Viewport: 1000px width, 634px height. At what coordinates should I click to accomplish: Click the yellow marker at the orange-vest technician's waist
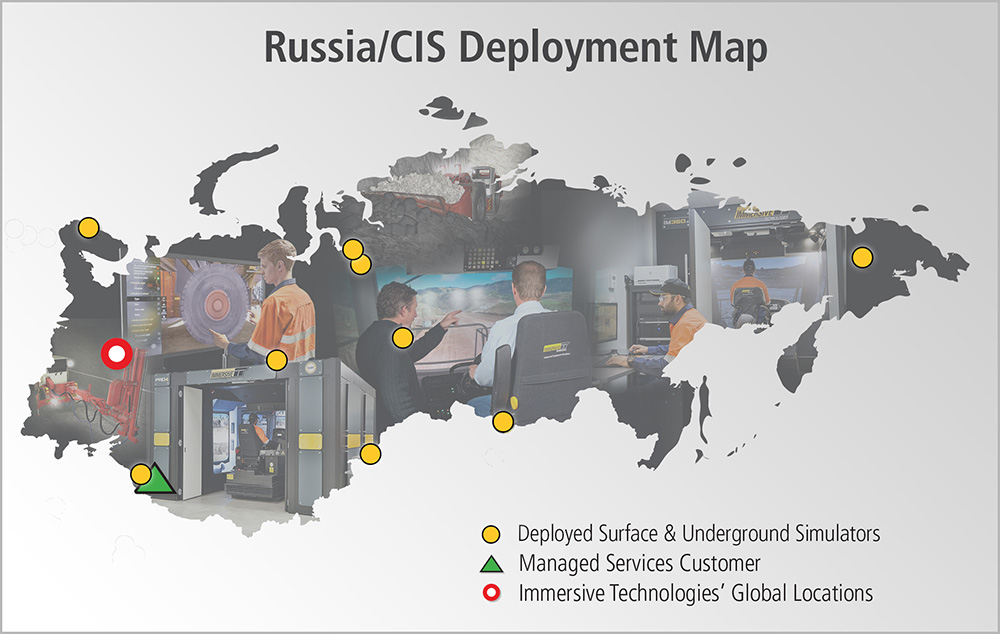click(x=277, y=360)
